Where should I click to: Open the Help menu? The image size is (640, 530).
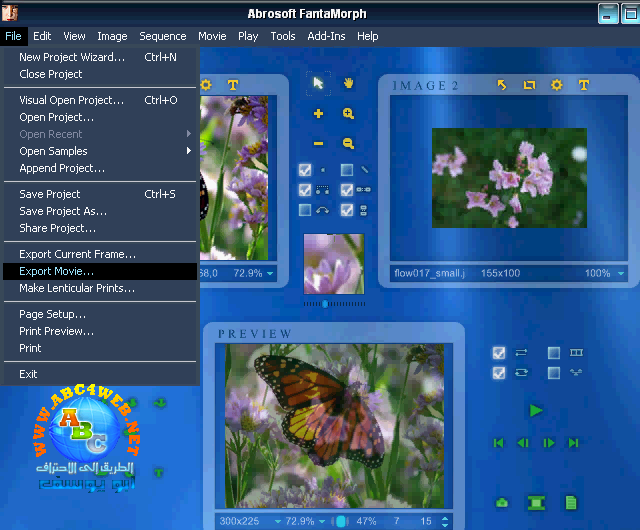coord(367,36)
